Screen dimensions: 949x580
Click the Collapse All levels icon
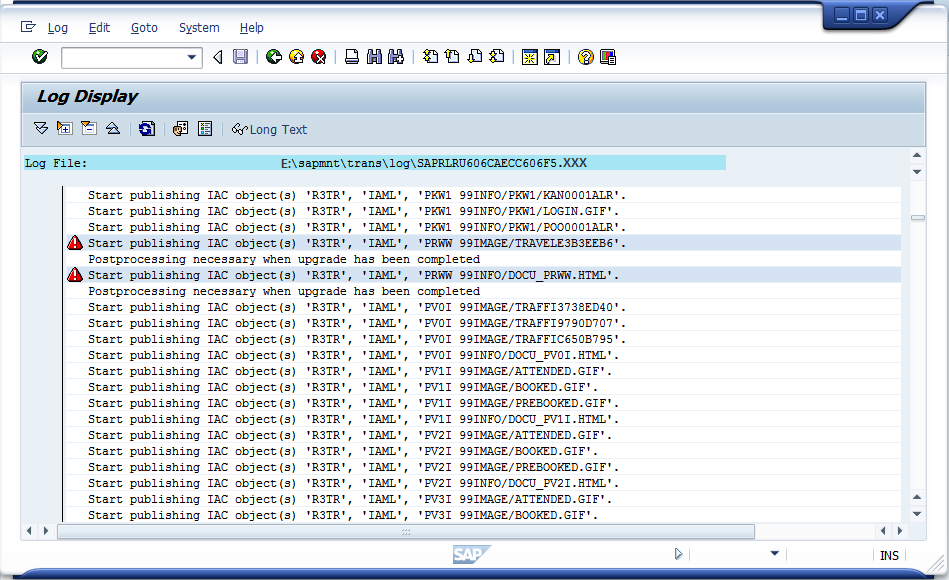click(113, 128)
